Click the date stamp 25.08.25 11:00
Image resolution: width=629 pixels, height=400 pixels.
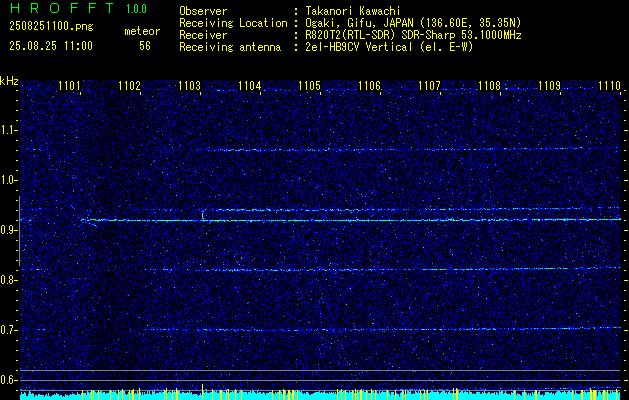51,46
